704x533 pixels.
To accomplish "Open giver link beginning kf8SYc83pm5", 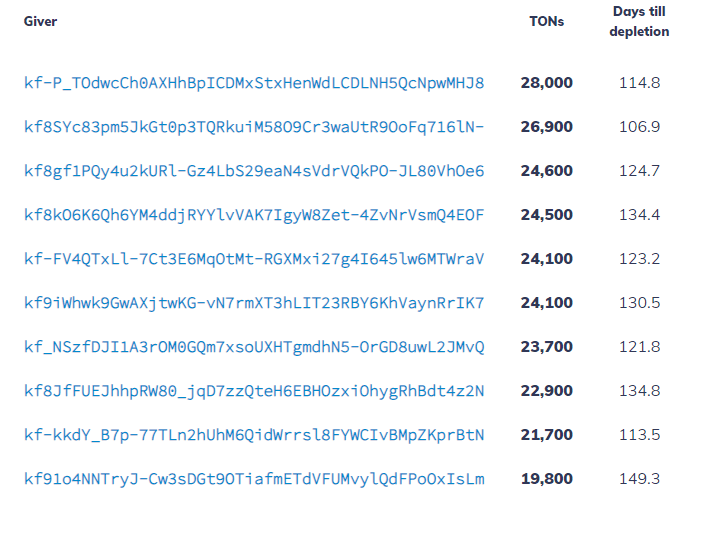I will (254, 127).
